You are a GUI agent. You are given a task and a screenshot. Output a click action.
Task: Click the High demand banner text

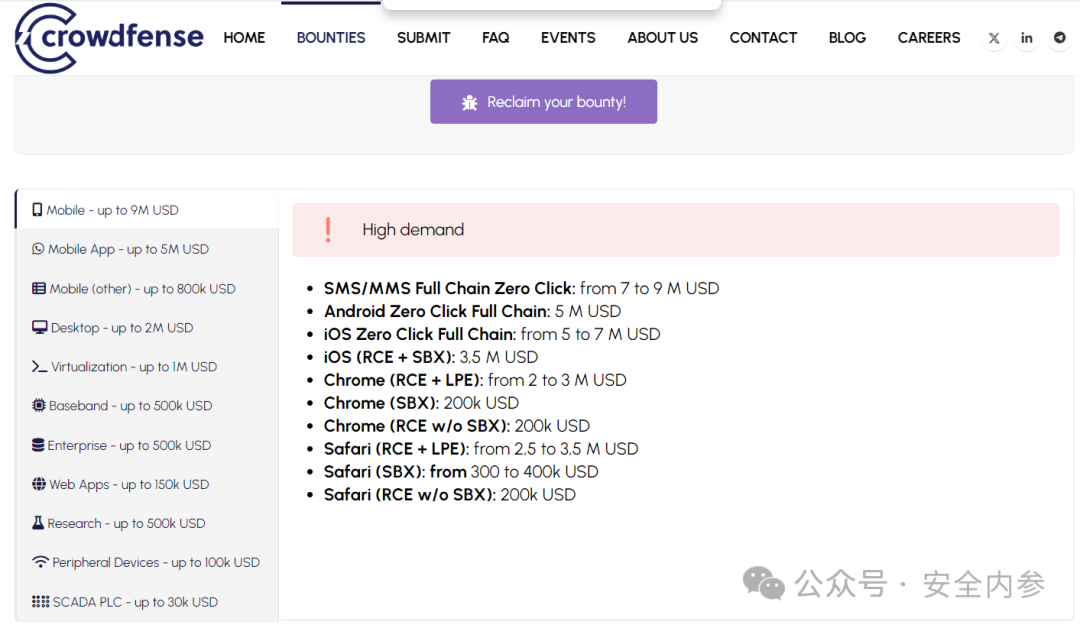tap(413, 229)
